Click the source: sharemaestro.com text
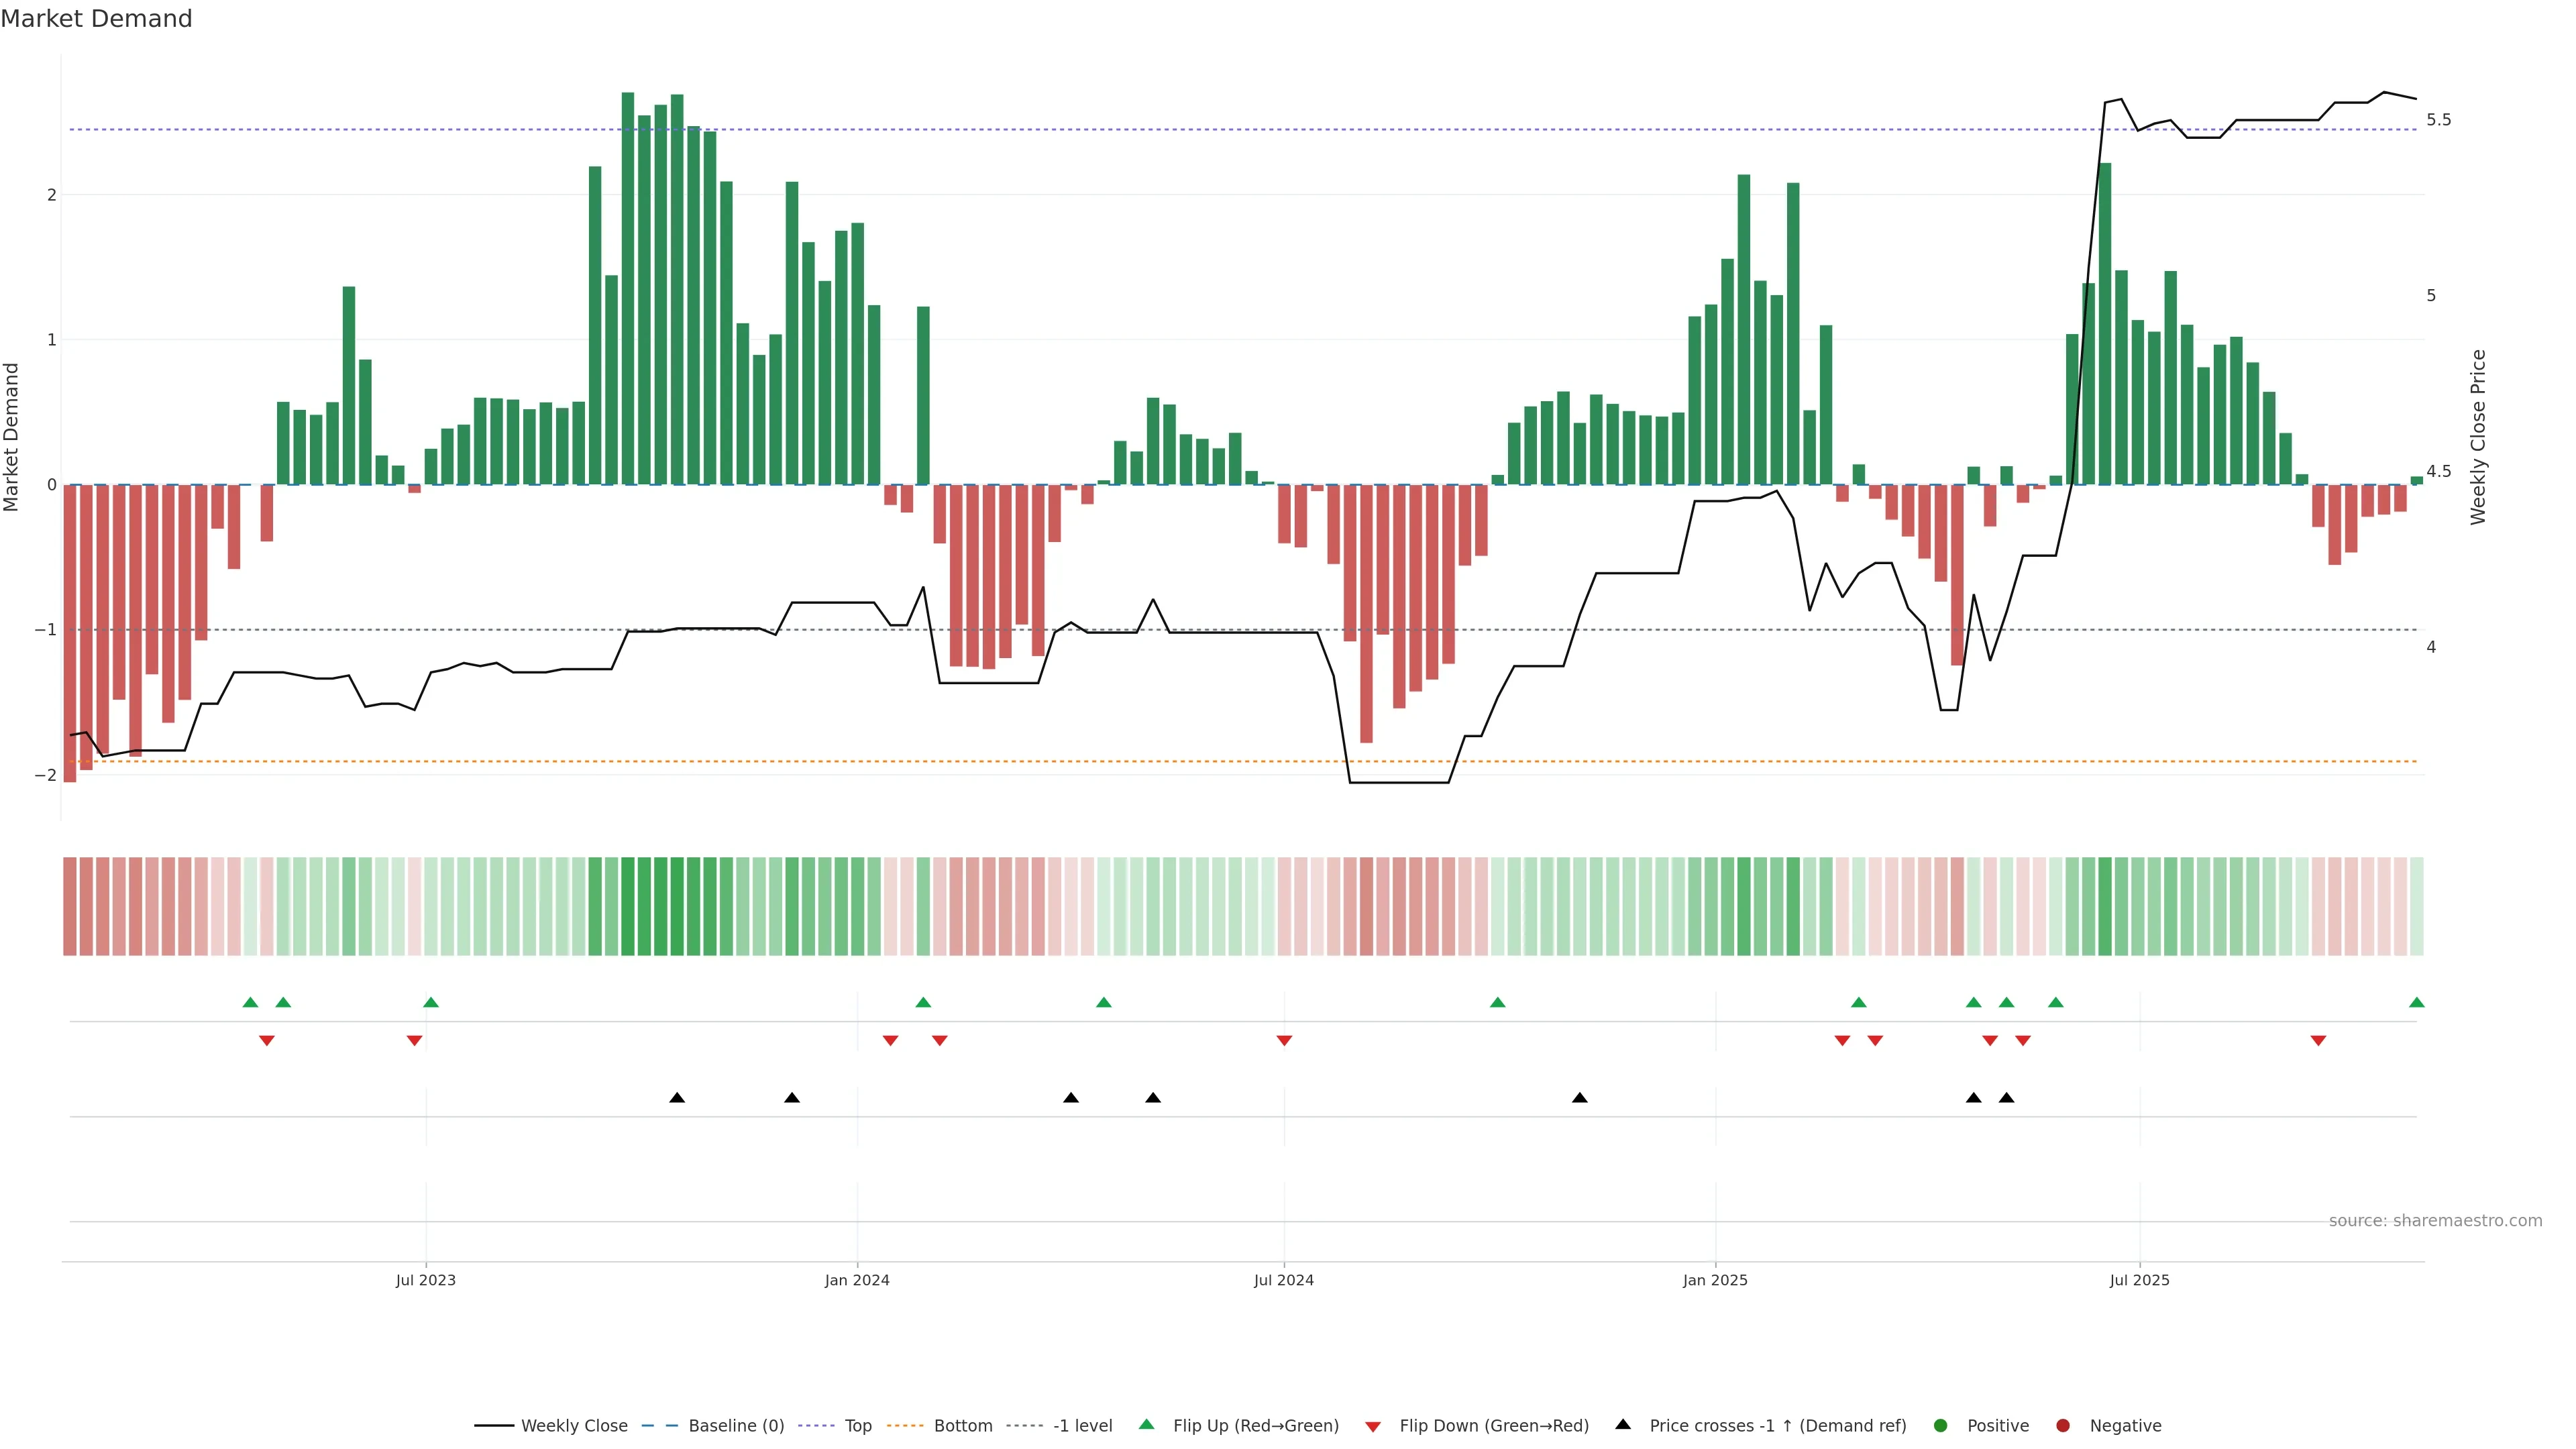This screenshot has width=2576, height=1449. click(x=2435, y=1220)
